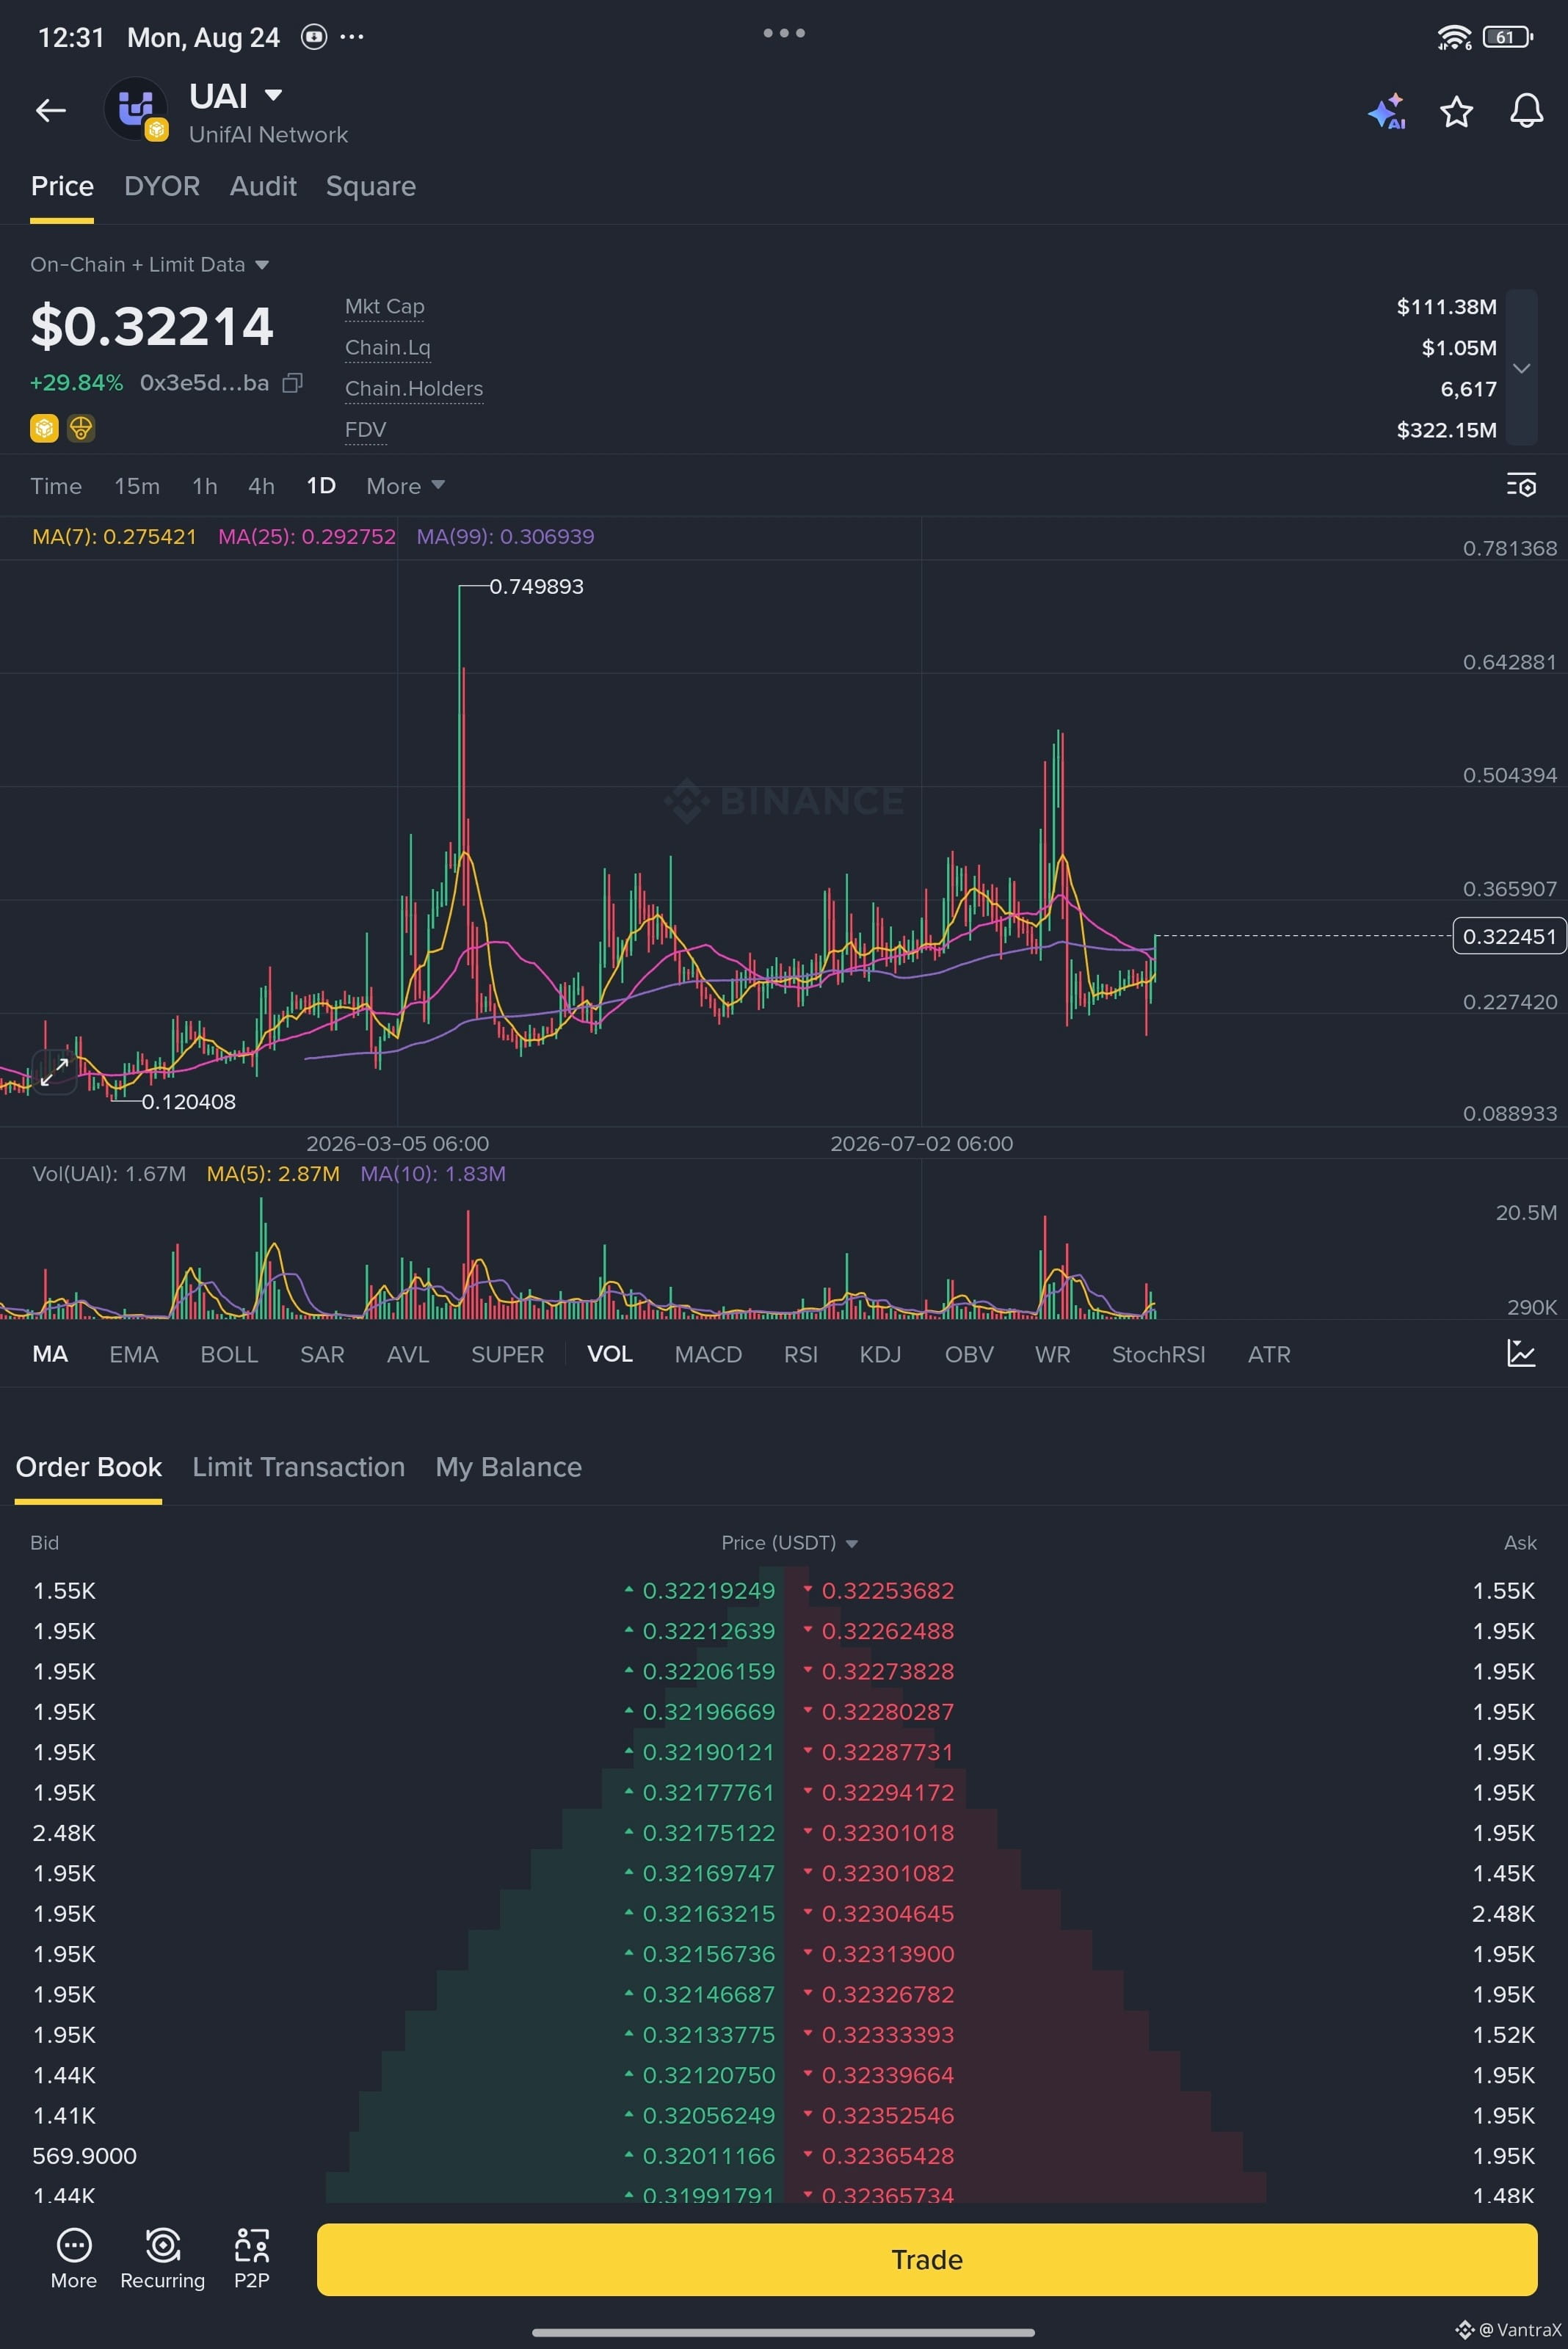This screenshot has height=2349, width=1568.
Task: Select bid price 0.32175122
Action: (x=709, y=1832)
